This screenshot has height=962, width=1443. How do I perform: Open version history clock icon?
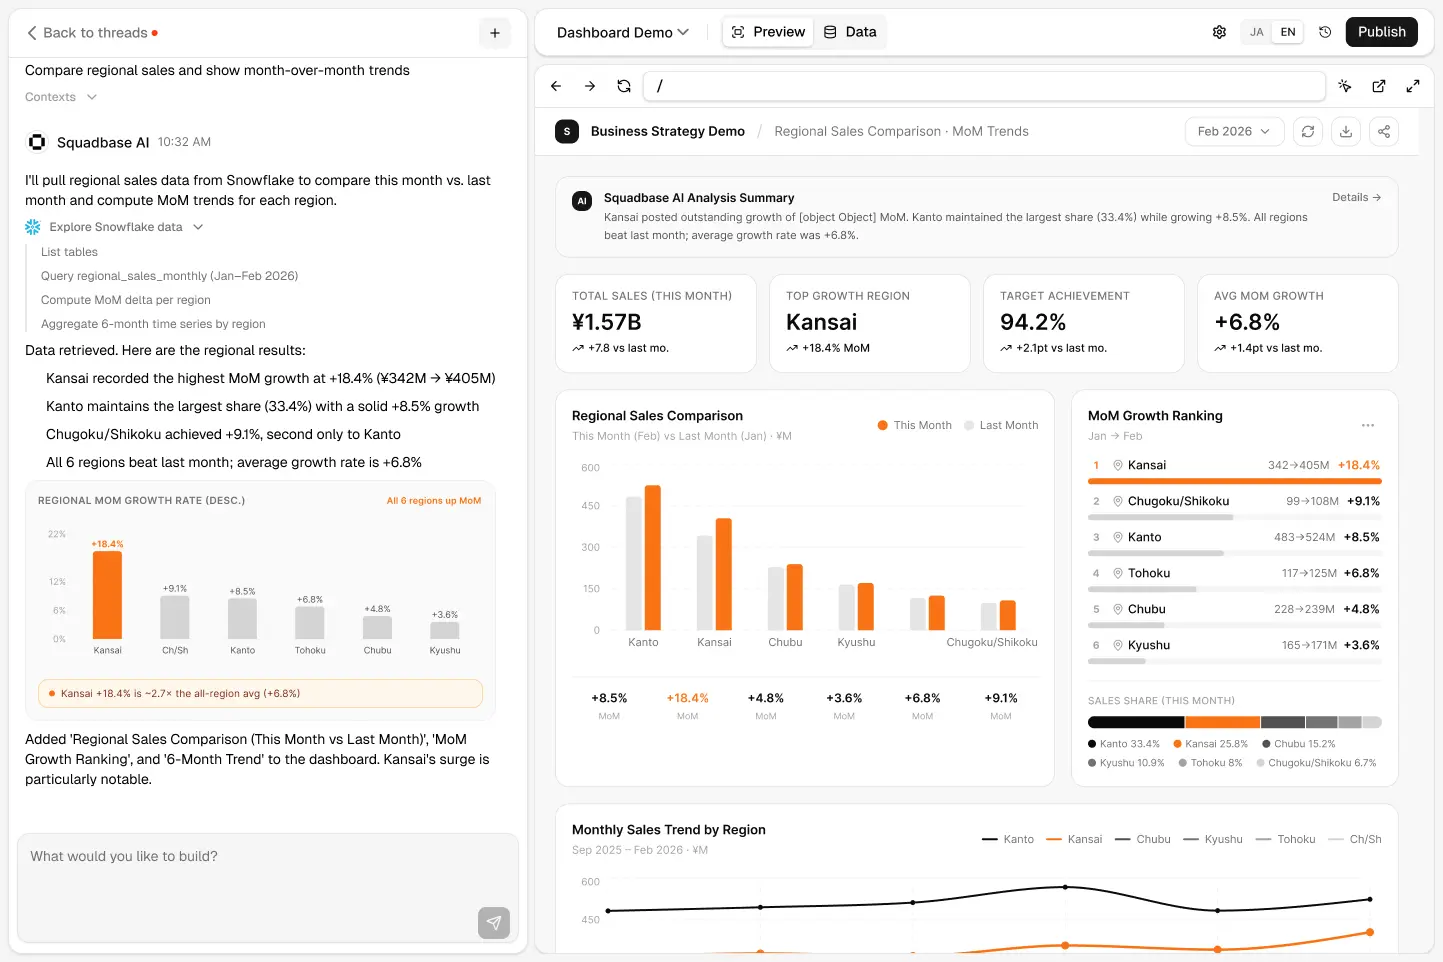point(1325,32)
